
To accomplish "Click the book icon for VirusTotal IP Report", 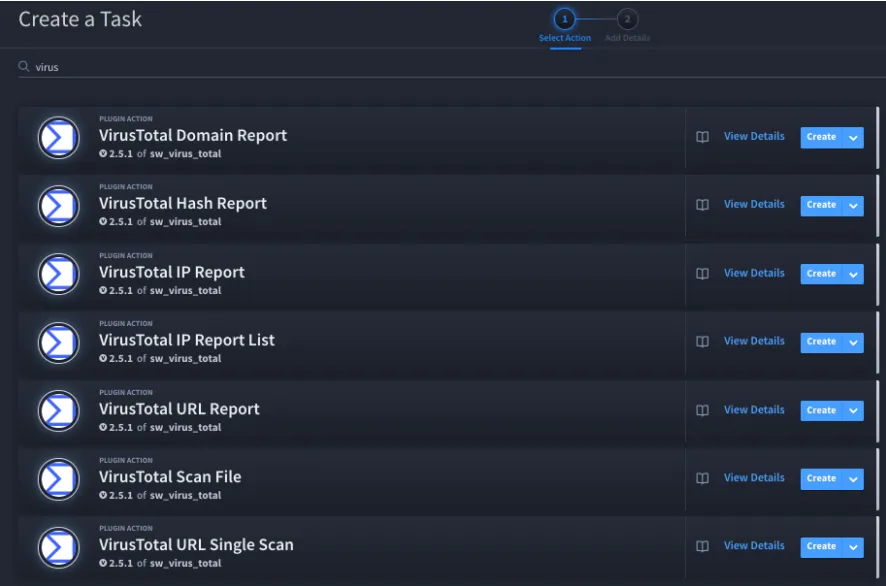I will tap(702, 274).
